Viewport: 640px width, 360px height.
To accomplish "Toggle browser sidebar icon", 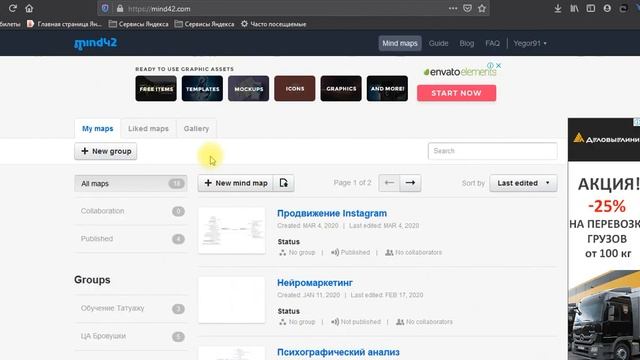I will (591, 8).
